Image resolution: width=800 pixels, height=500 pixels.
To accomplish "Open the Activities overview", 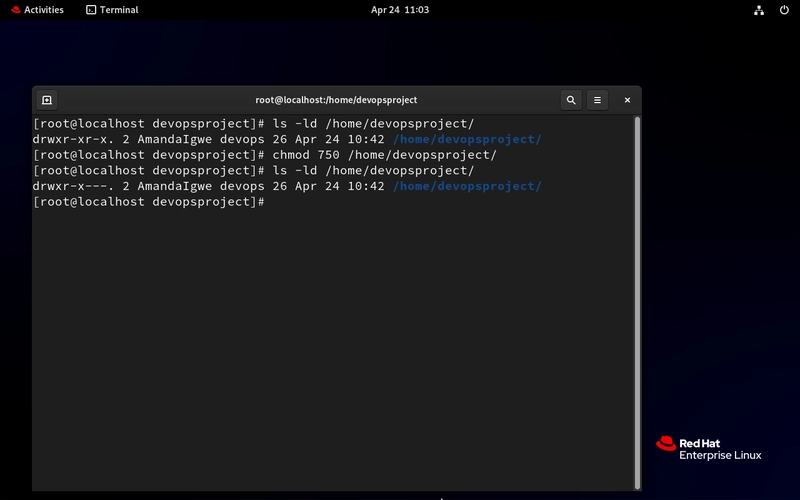I will point(37,10).
